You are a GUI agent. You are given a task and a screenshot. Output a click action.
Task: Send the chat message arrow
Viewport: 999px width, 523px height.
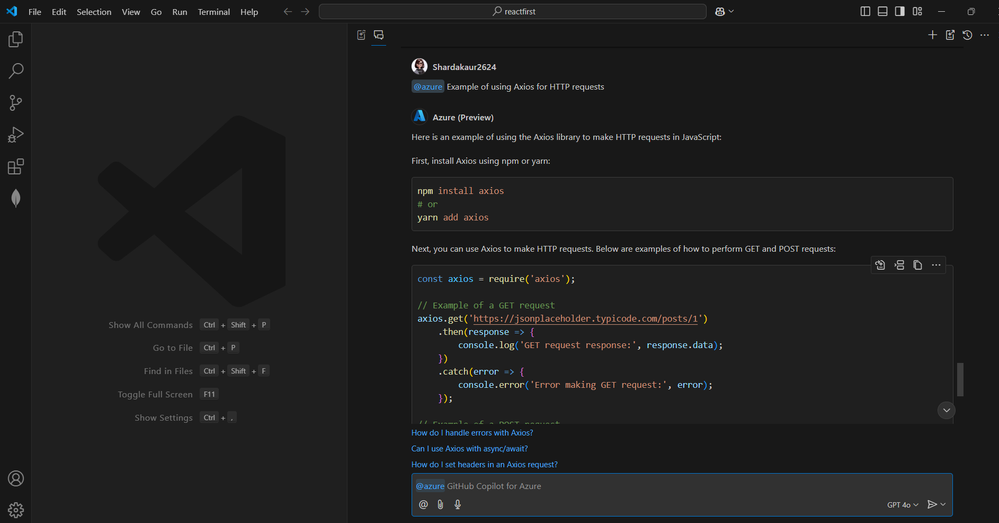[932, 505]
